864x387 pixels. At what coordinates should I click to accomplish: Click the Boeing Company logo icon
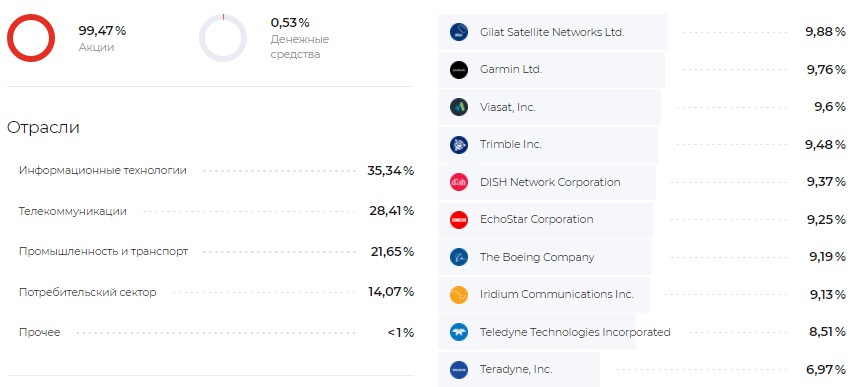click(x=458, y=257)
